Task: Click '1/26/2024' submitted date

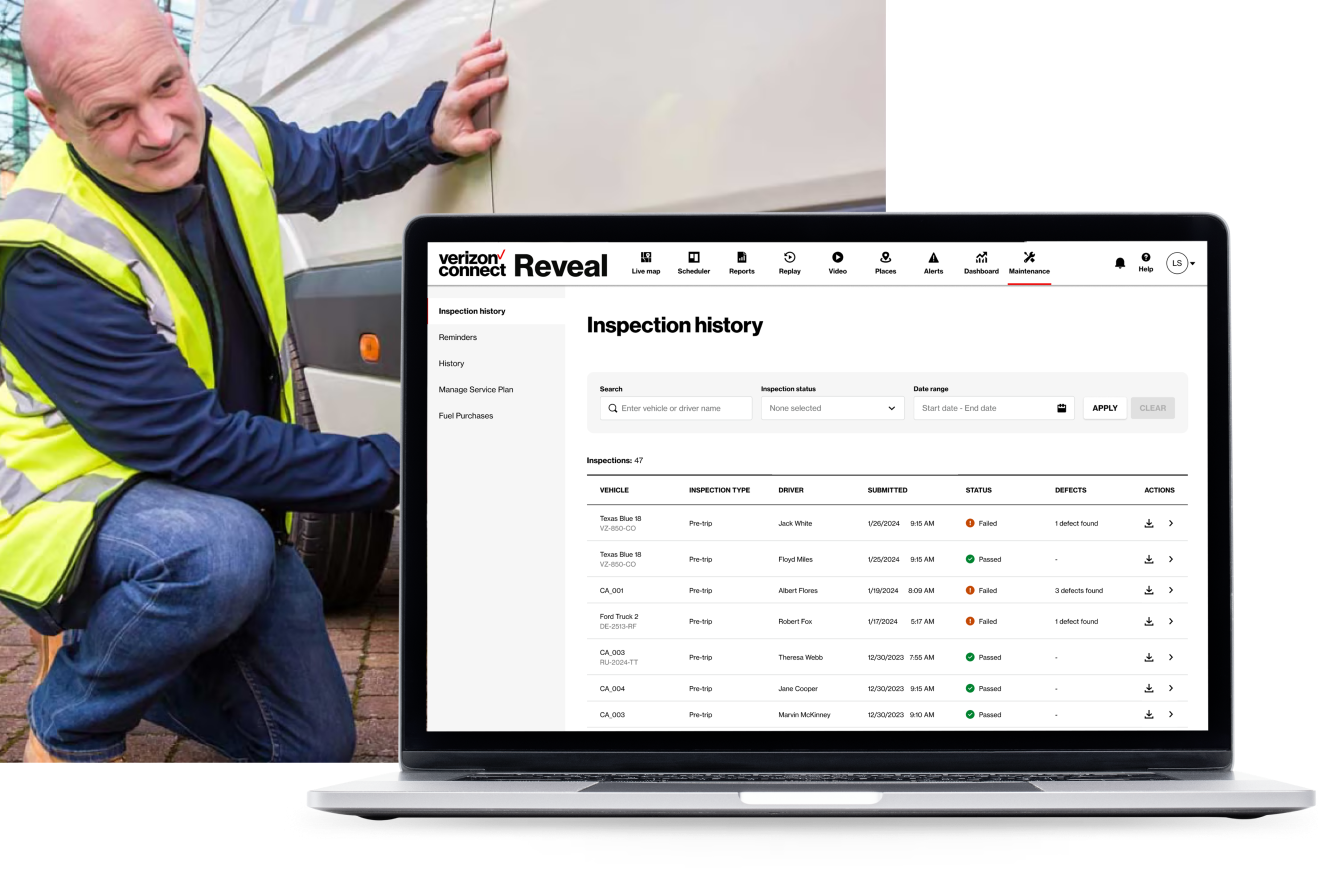Action: coord(883,523)
